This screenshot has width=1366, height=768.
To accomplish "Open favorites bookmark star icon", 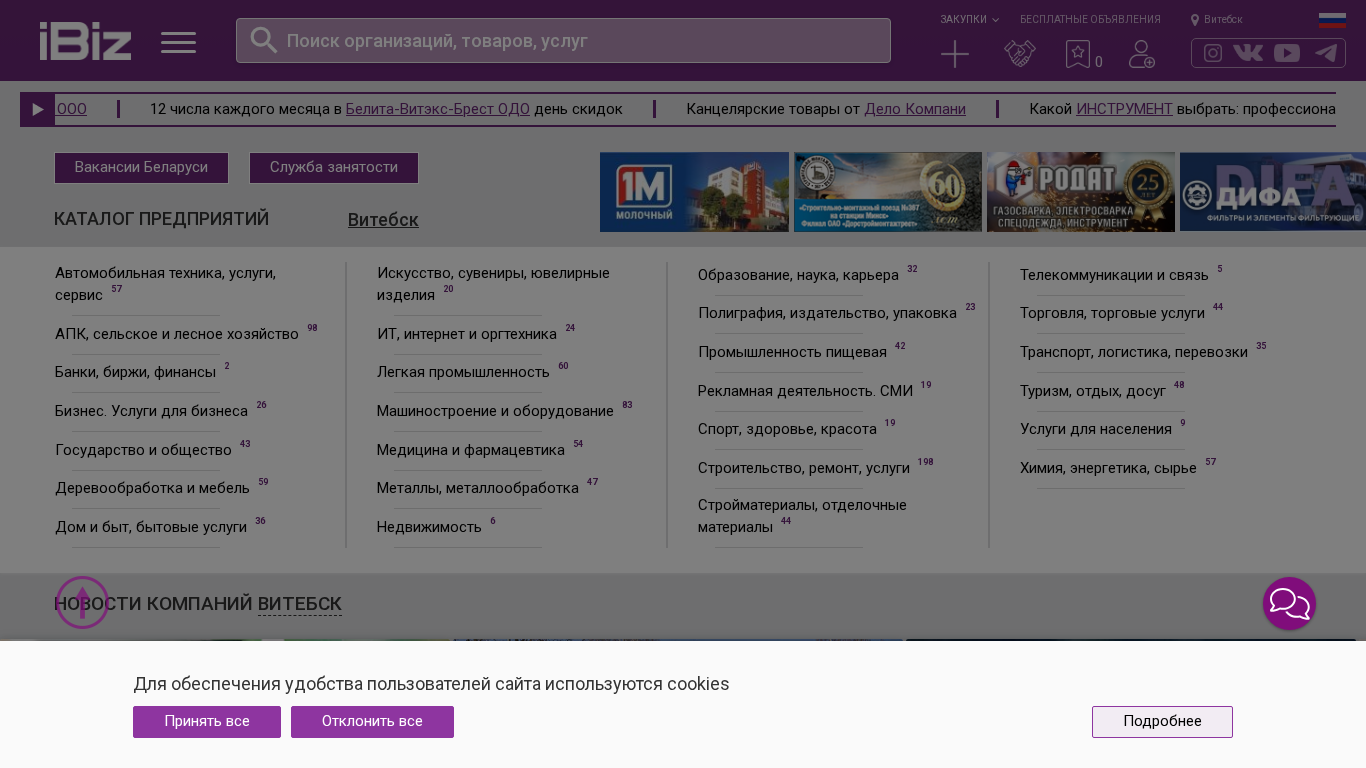I will (1078, 54).
